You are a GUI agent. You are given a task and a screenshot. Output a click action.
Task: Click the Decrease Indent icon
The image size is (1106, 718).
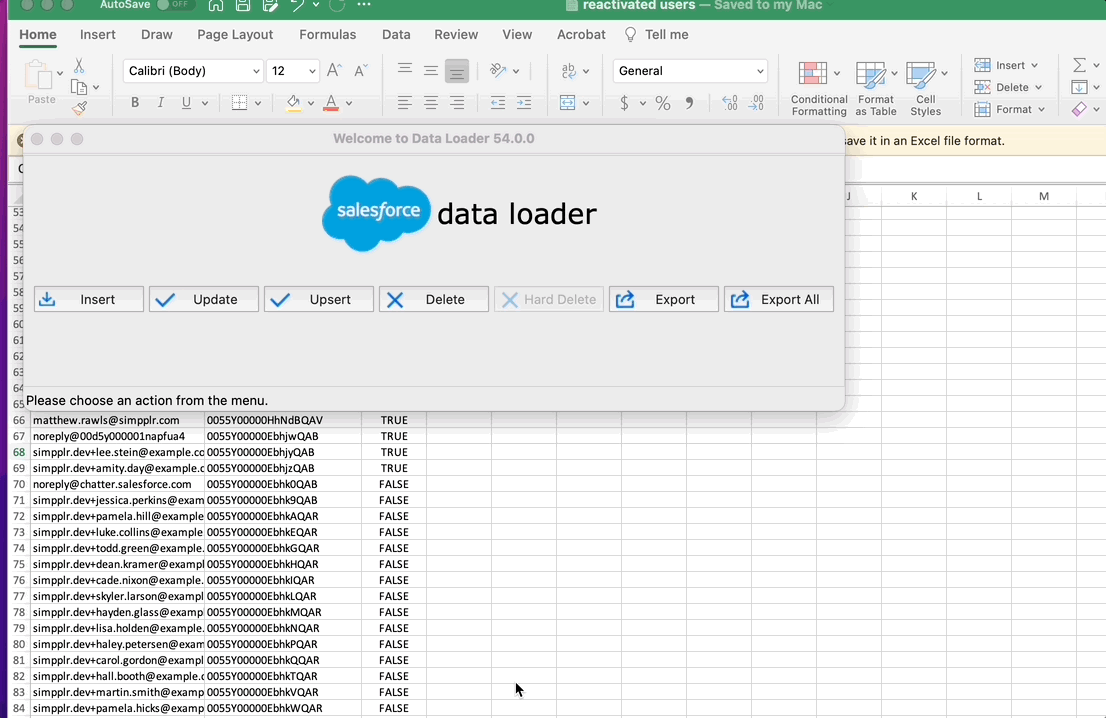[x=498, y=103]
